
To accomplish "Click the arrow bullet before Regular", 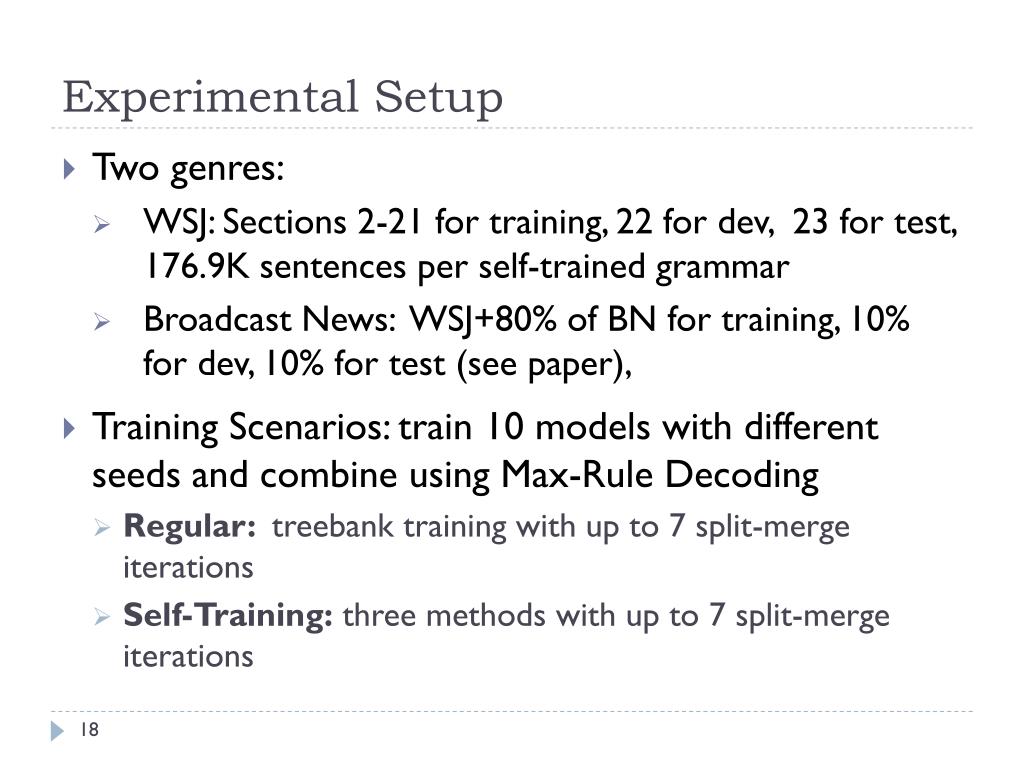I will (x=102, y=526).
